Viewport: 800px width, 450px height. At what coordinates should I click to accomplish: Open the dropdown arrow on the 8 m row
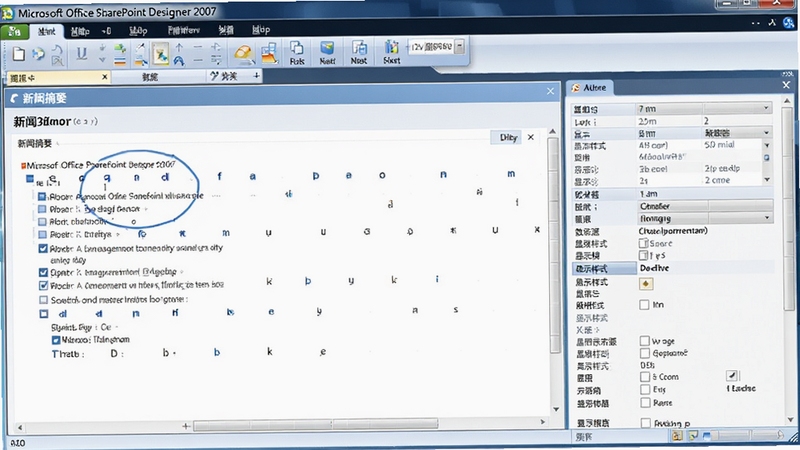click(766, 133)
